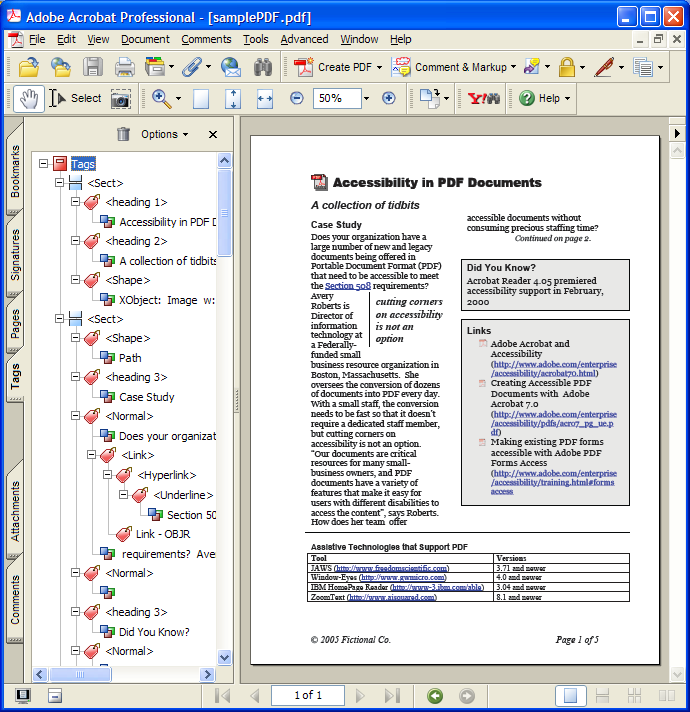Click the Yahoo search toolbar icon
690x712 pixels.
coord(484,99)
